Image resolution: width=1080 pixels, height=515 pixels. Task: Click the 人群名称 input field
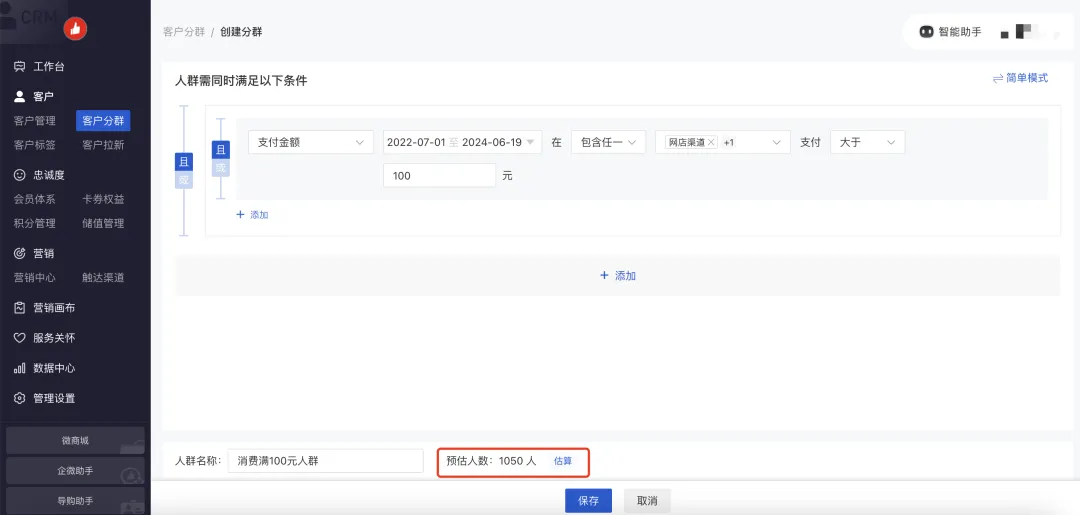325,461
